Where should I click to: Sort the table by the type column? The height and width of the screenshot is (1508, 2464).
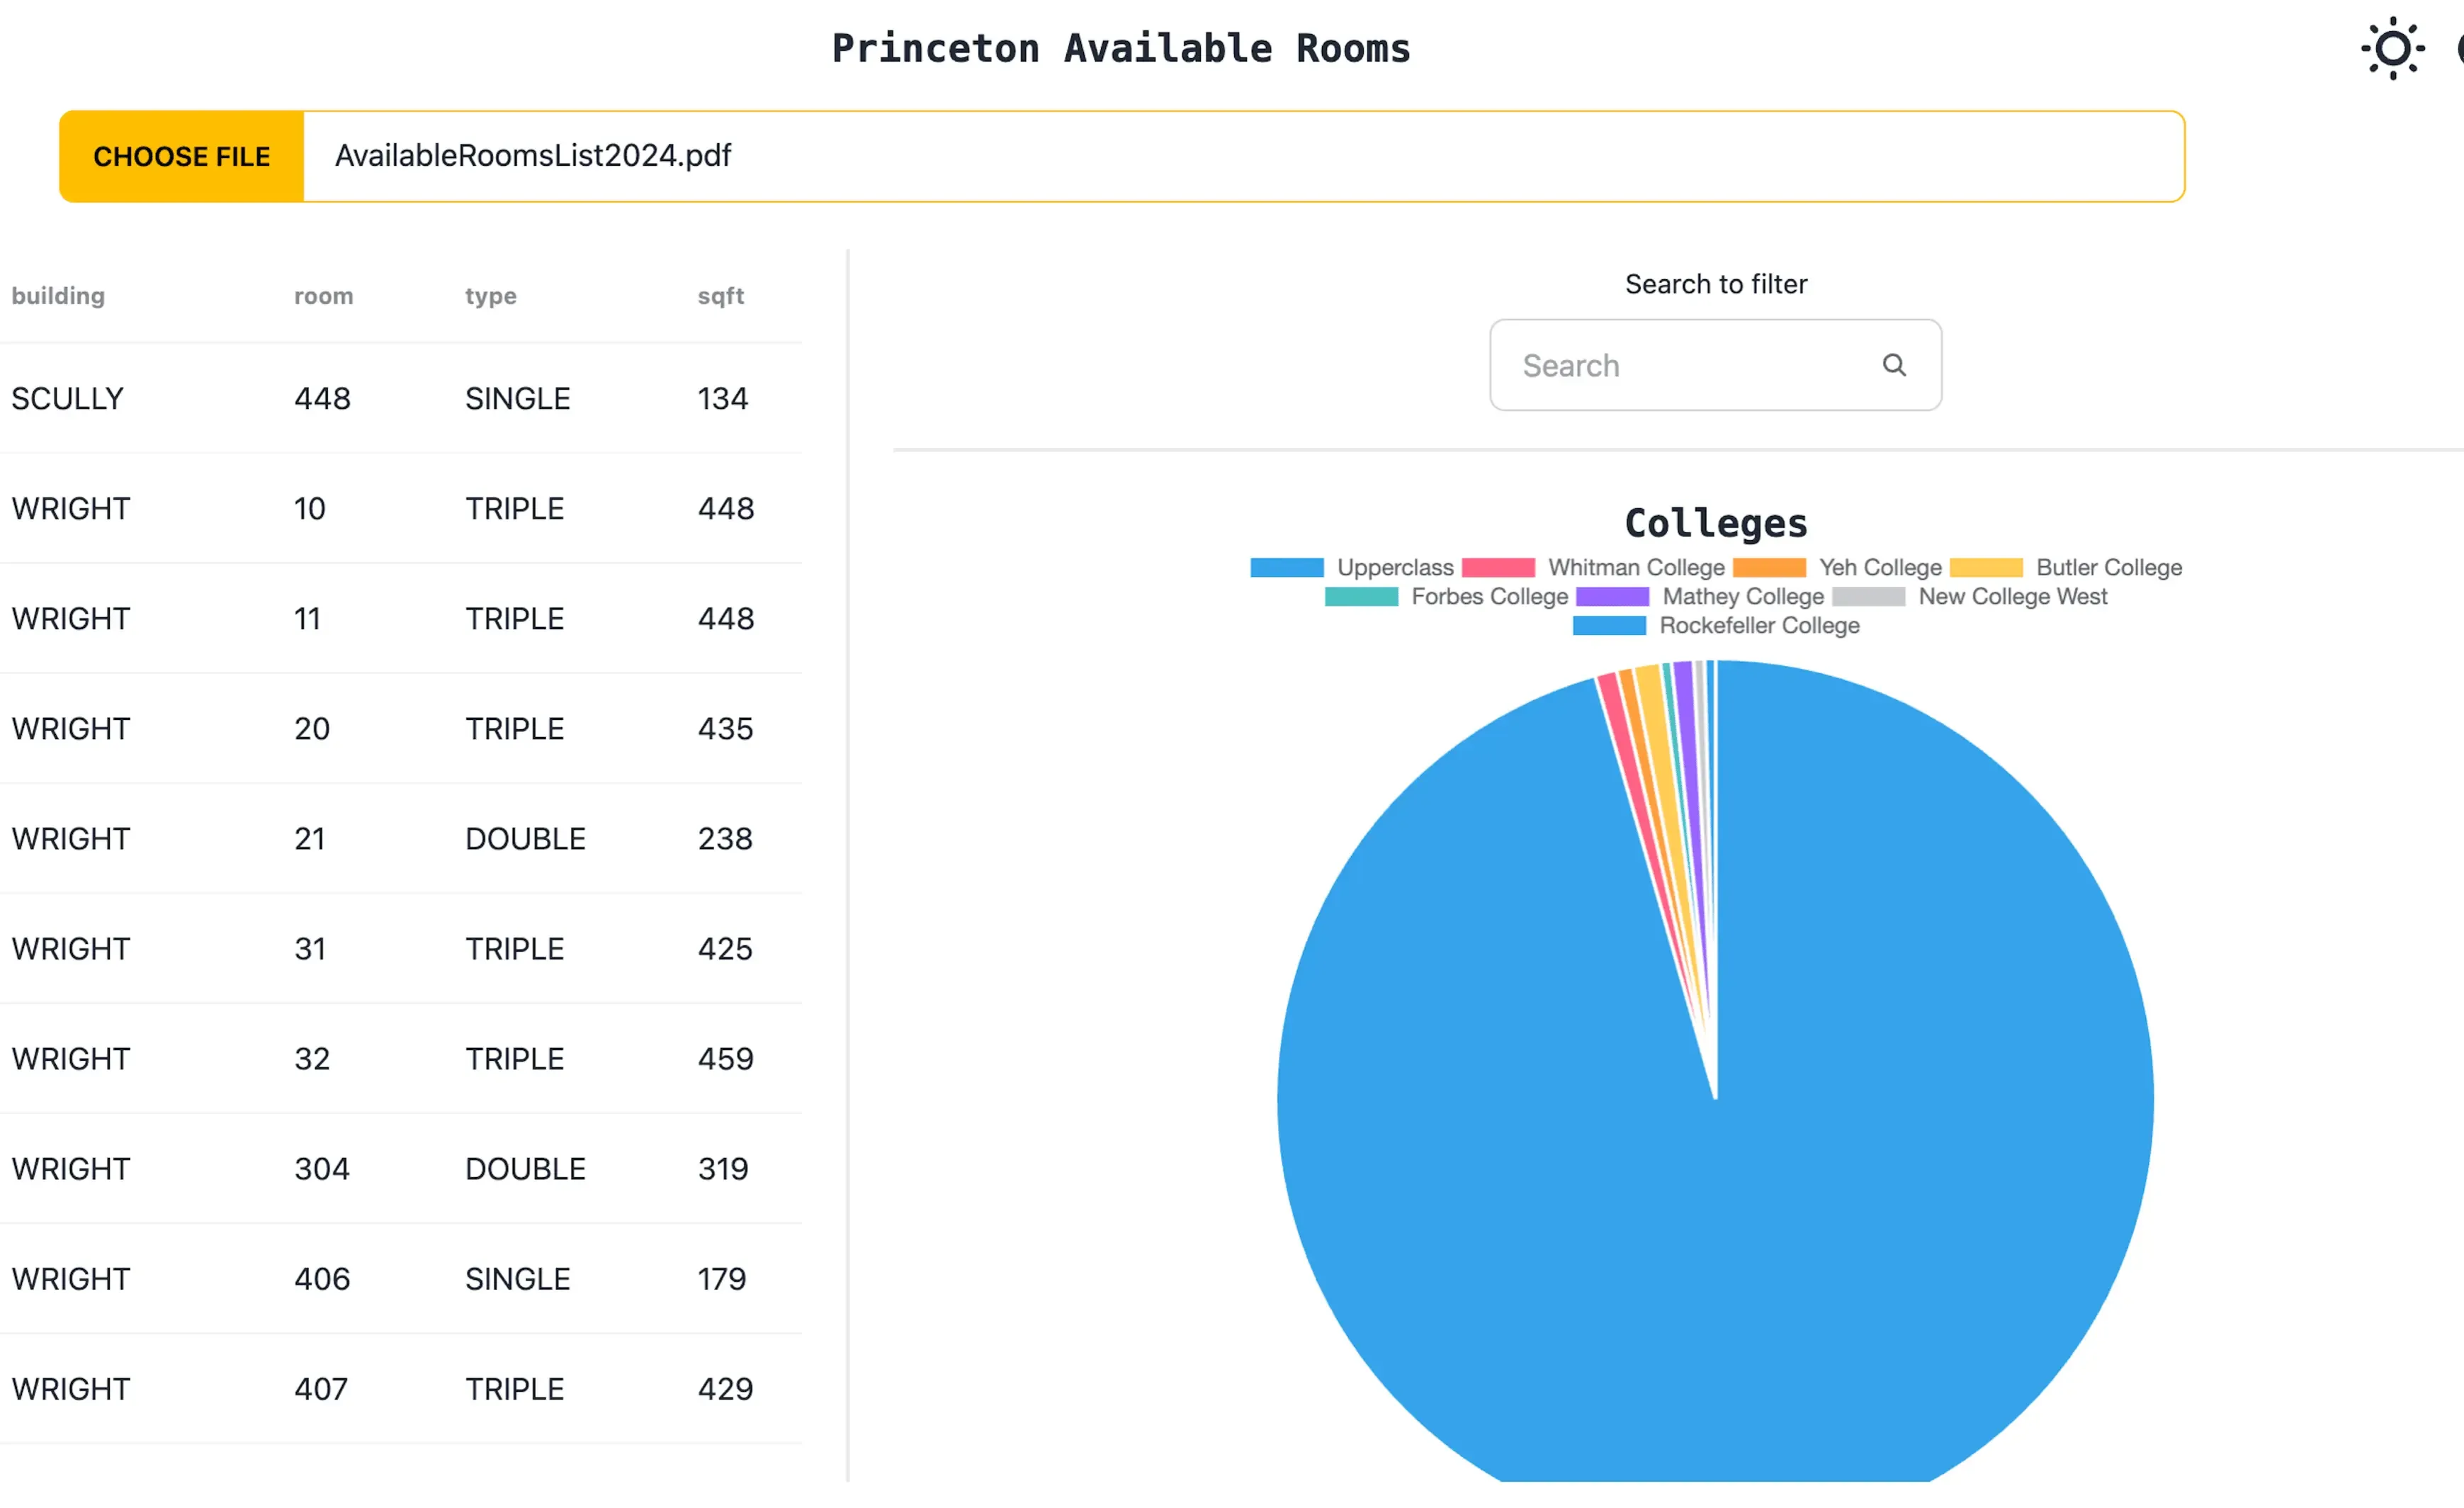tap(490, 295)
